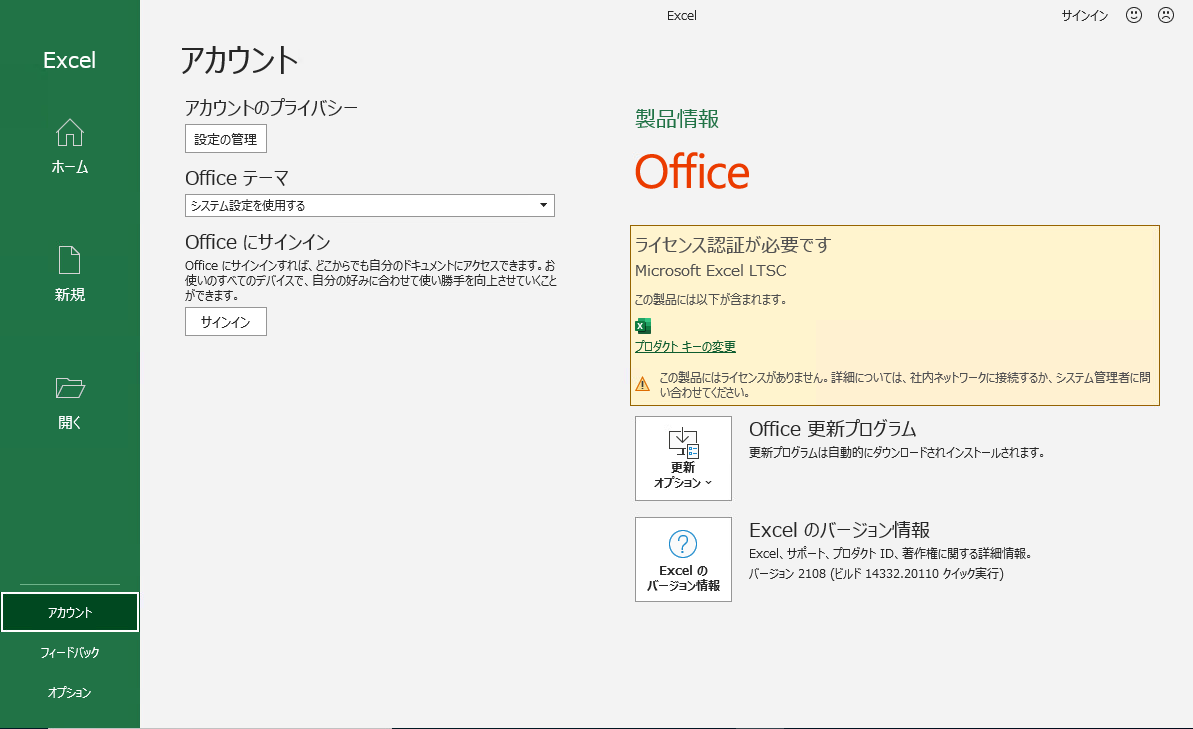Click the Office 更新プログラム heading
1193x729 pixels.
(x=832, y=428)
